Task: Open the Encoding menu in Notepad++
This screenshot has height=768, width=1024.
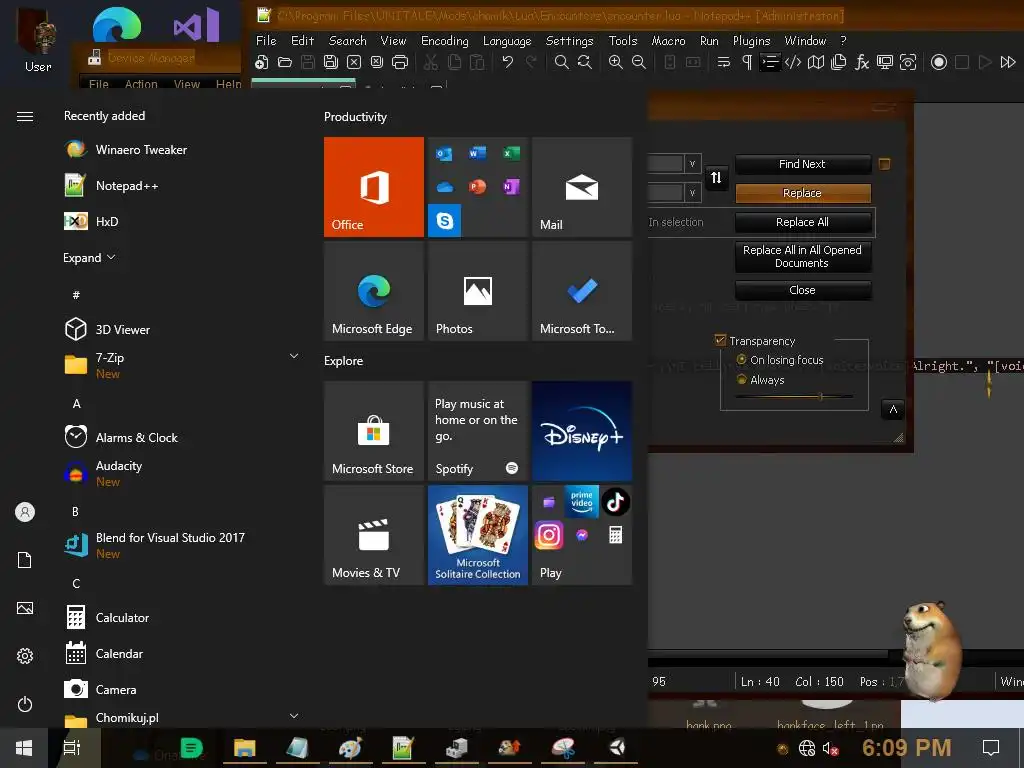Action: (445, 40)
